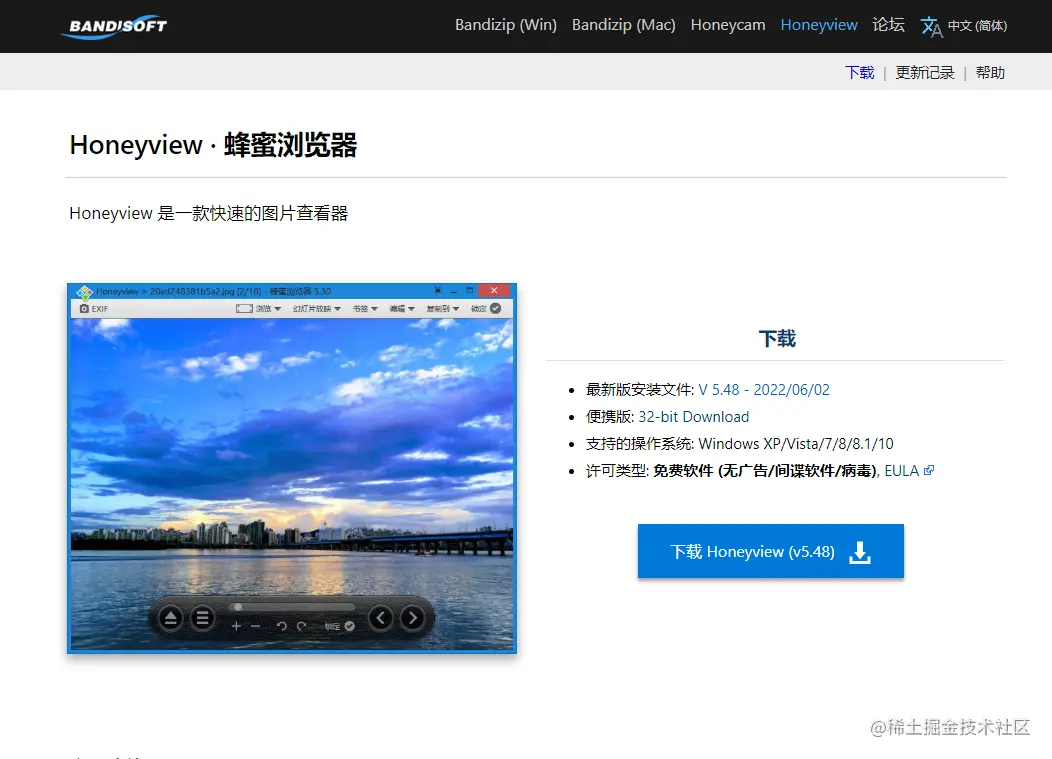Open the 帮助 help tab
1052x759 pixels.
point(990,72)
